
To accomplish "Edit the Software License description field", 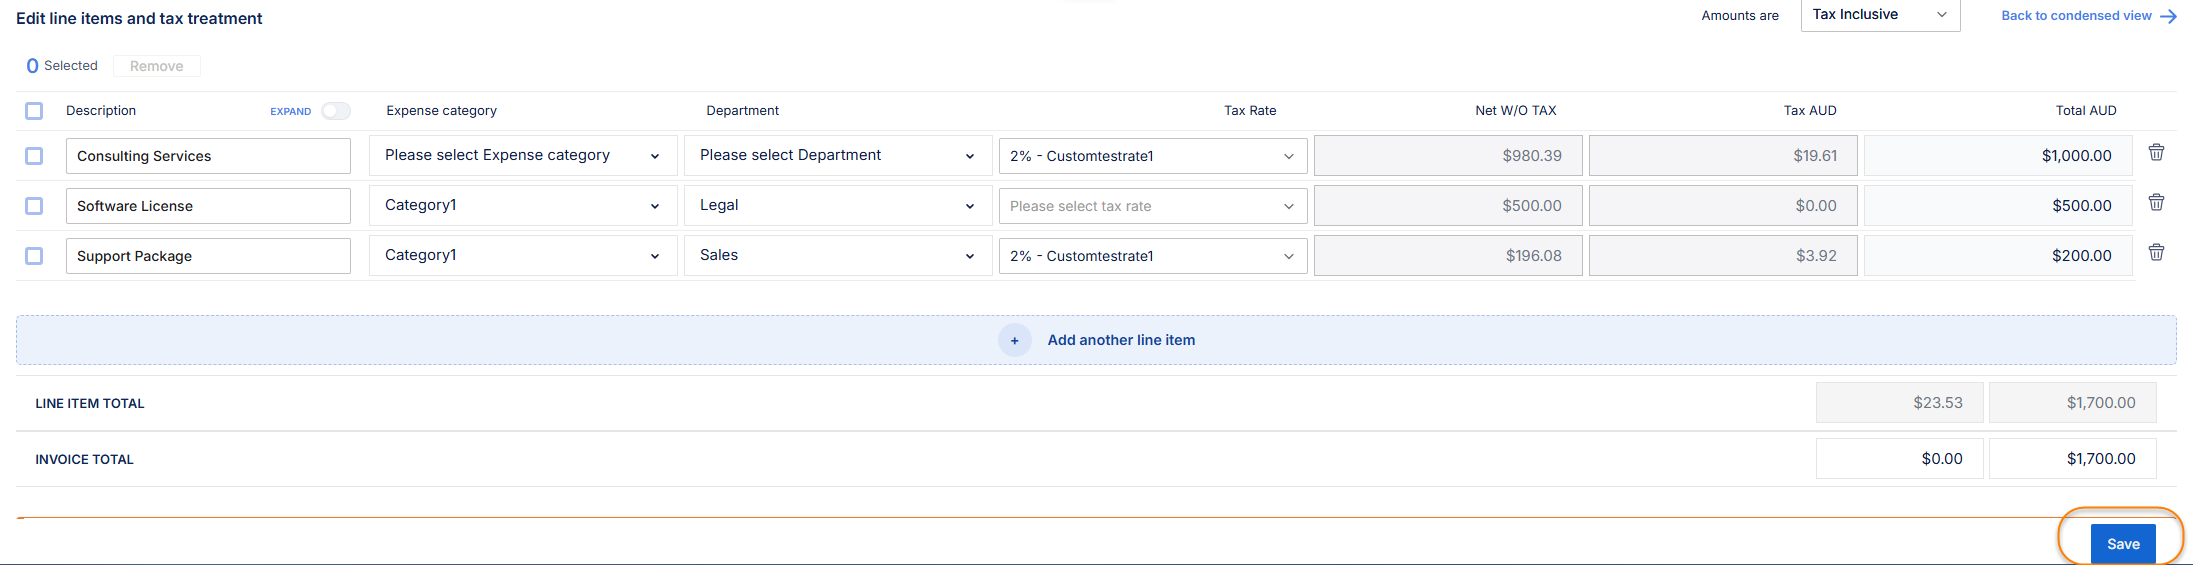I will click(208, 206).
